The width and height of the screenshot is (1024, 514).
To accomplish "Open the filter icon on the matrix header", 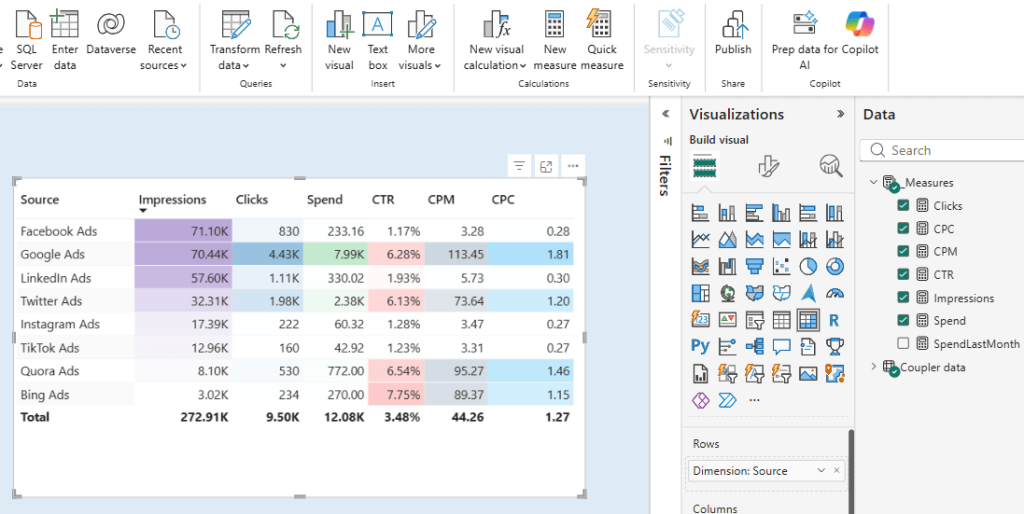I will [x=519, y=167].
